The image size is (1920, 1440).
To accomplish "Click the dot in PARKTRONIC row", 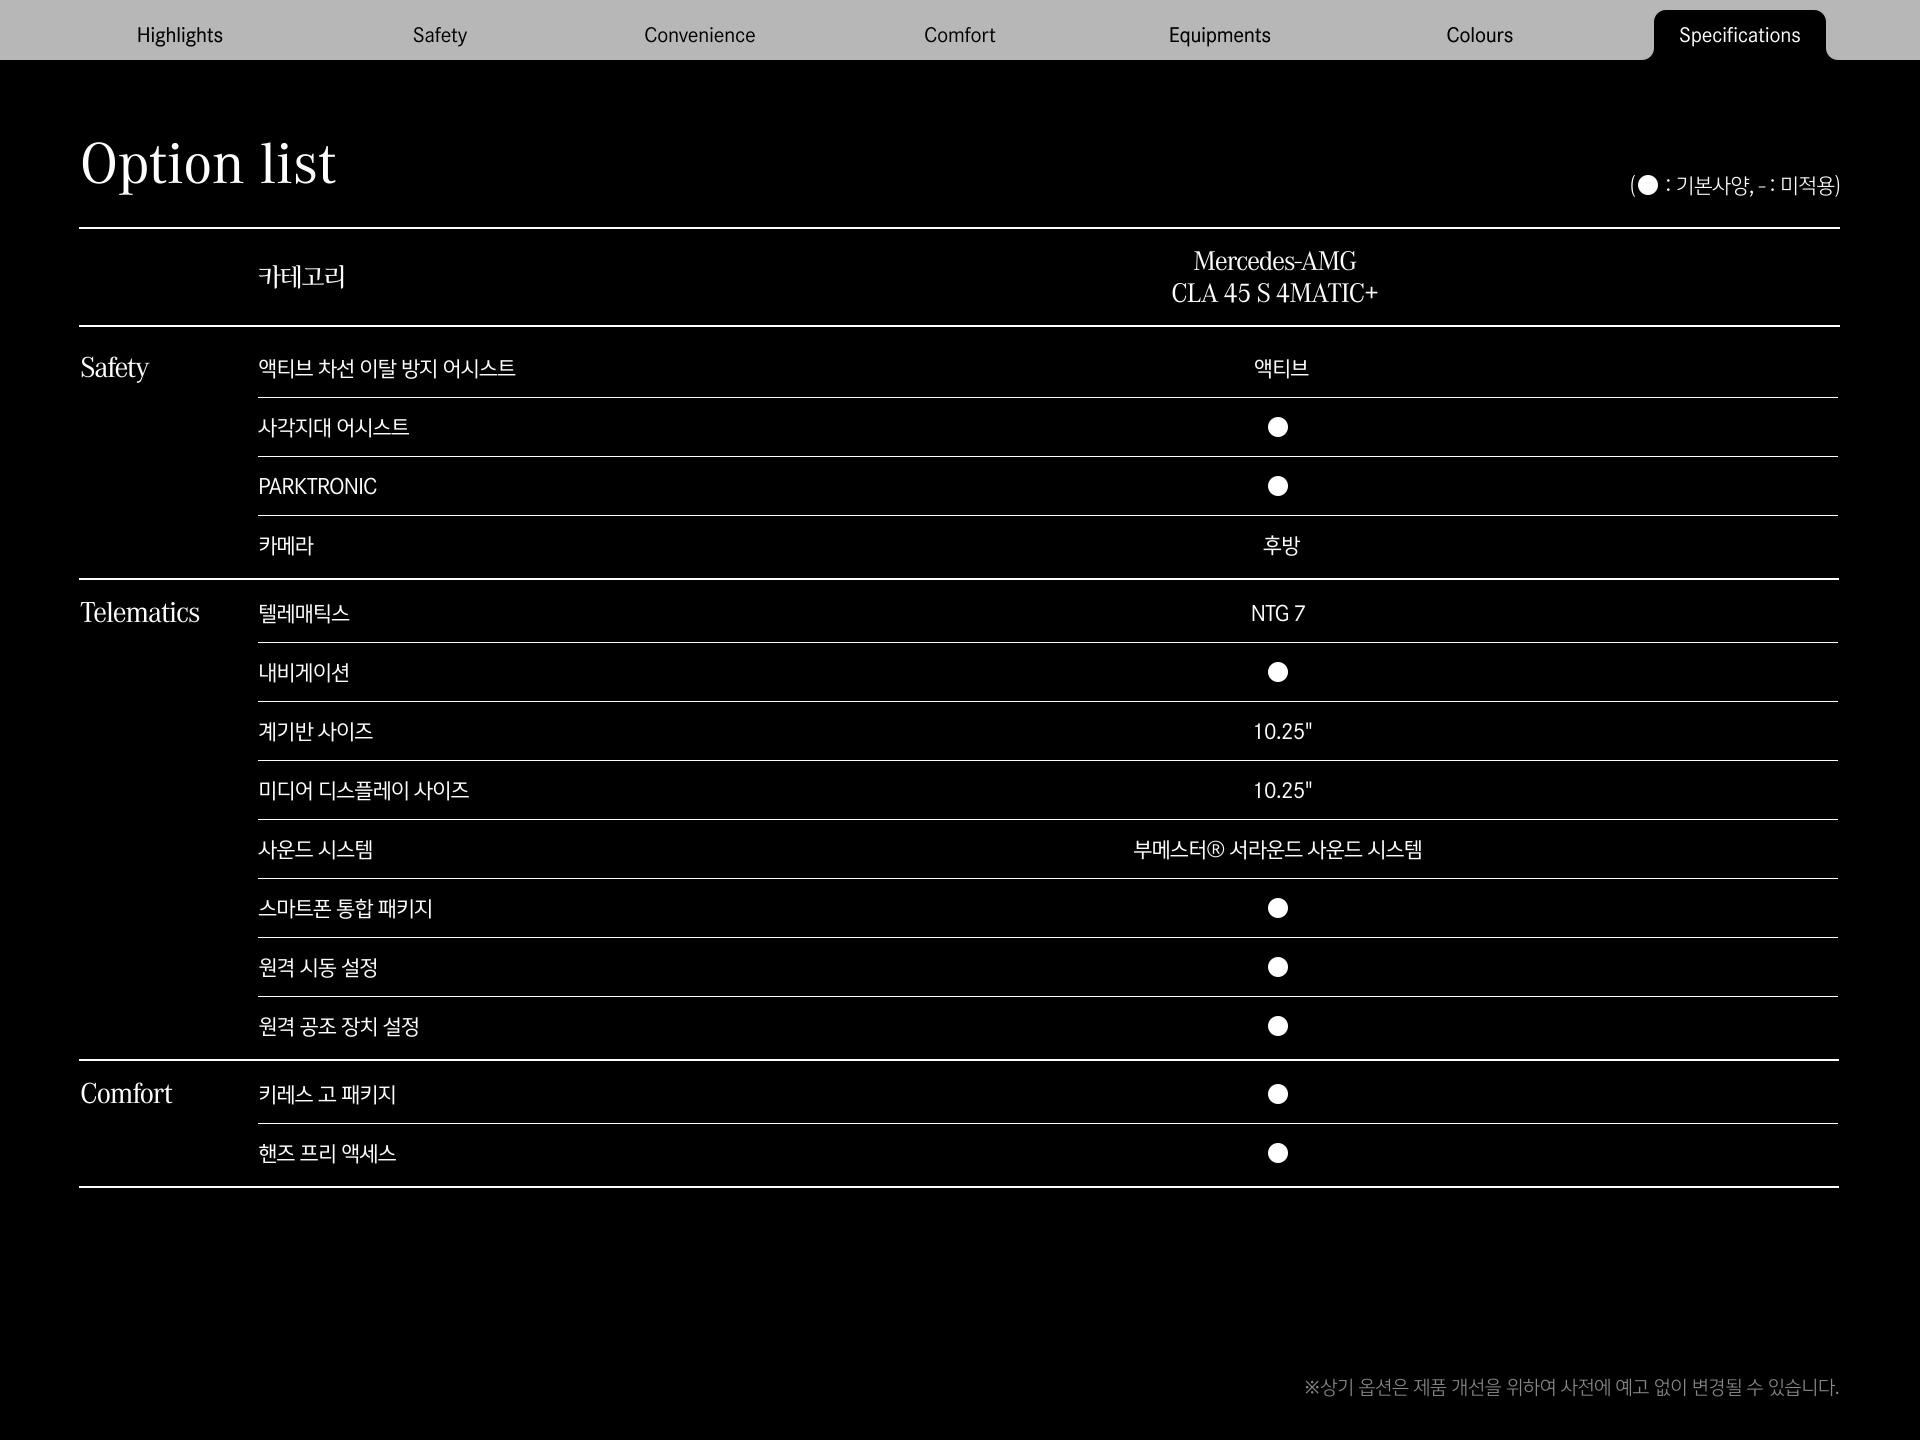I will coord(1278,486).
